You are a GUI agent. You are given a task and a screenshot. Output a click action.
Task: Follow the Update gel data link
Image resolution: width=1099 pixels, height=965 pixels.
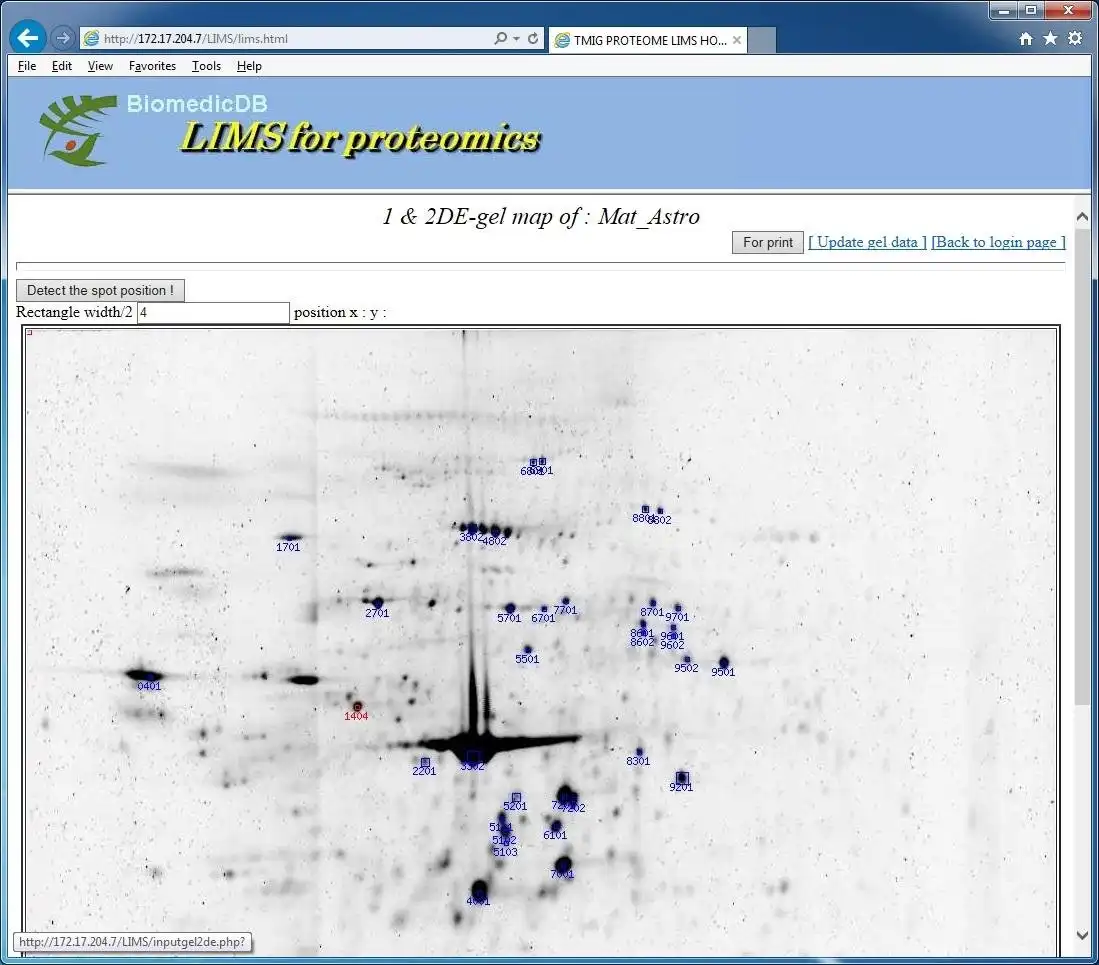(867, 242)
